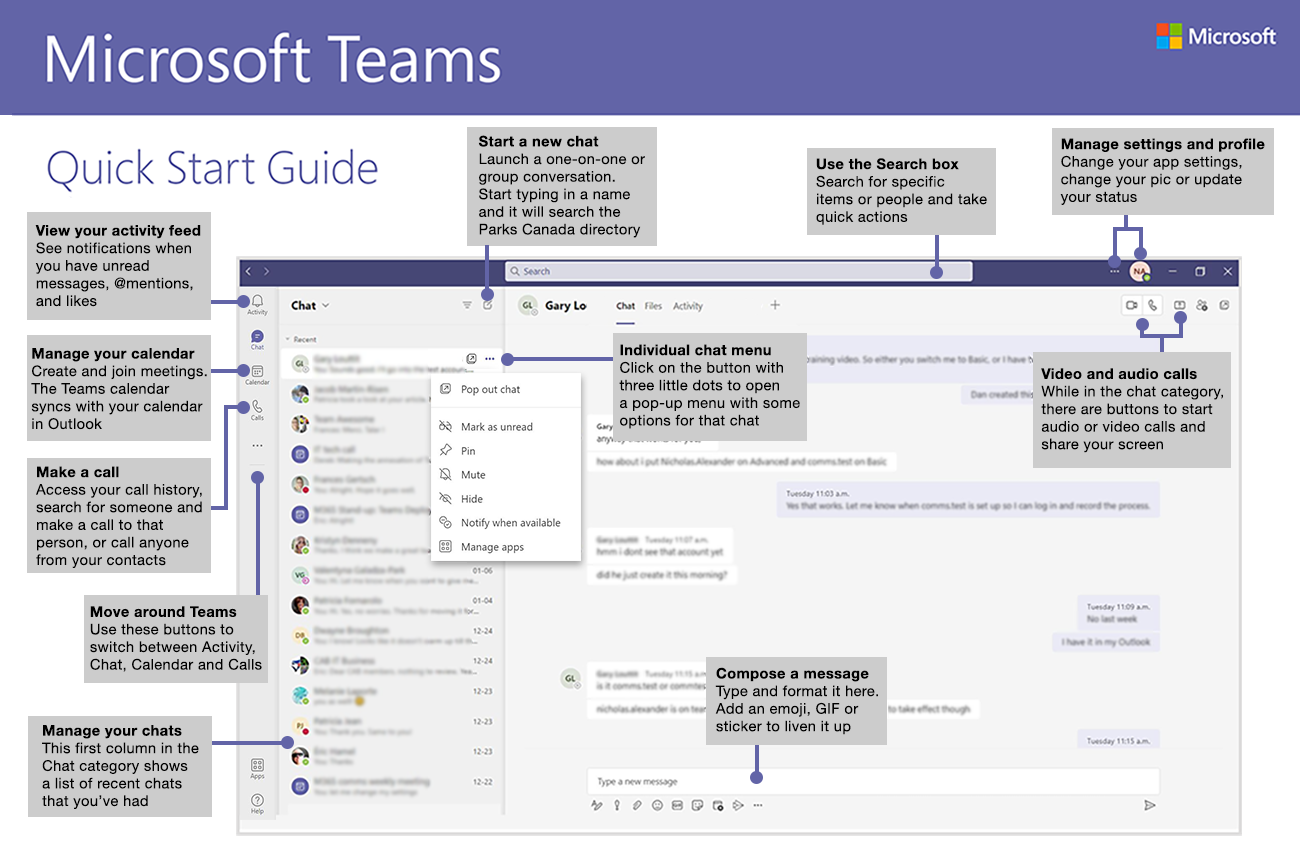Click into the Search box
Viewport: 1300px width, 861px height.
pyautogui.click(x=738, y=271)
